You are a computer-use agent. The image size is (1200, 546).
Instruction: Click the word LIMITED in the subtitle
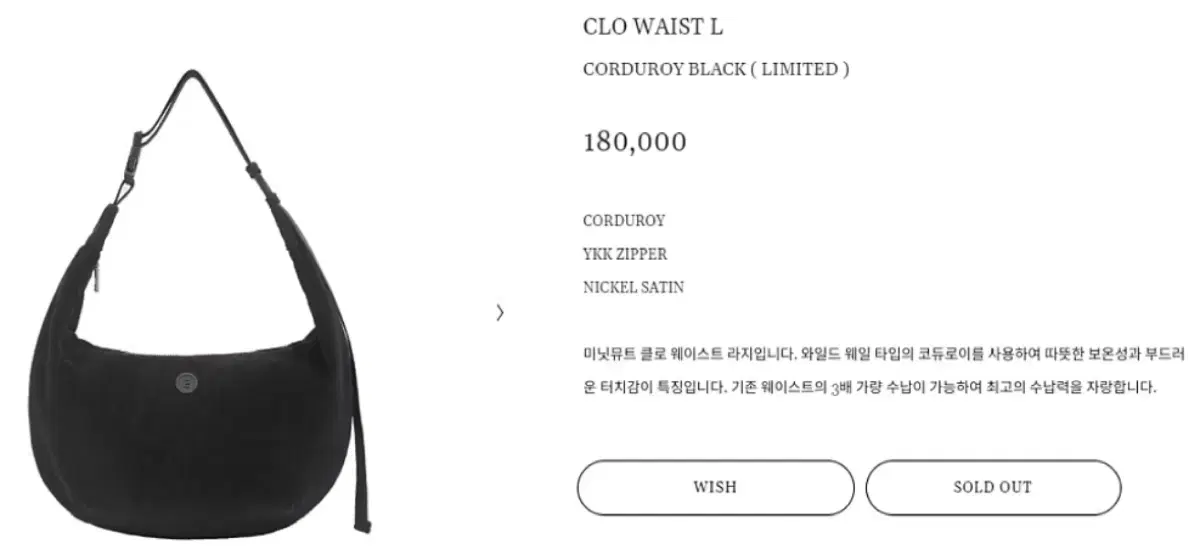click(x=799, y=69)
